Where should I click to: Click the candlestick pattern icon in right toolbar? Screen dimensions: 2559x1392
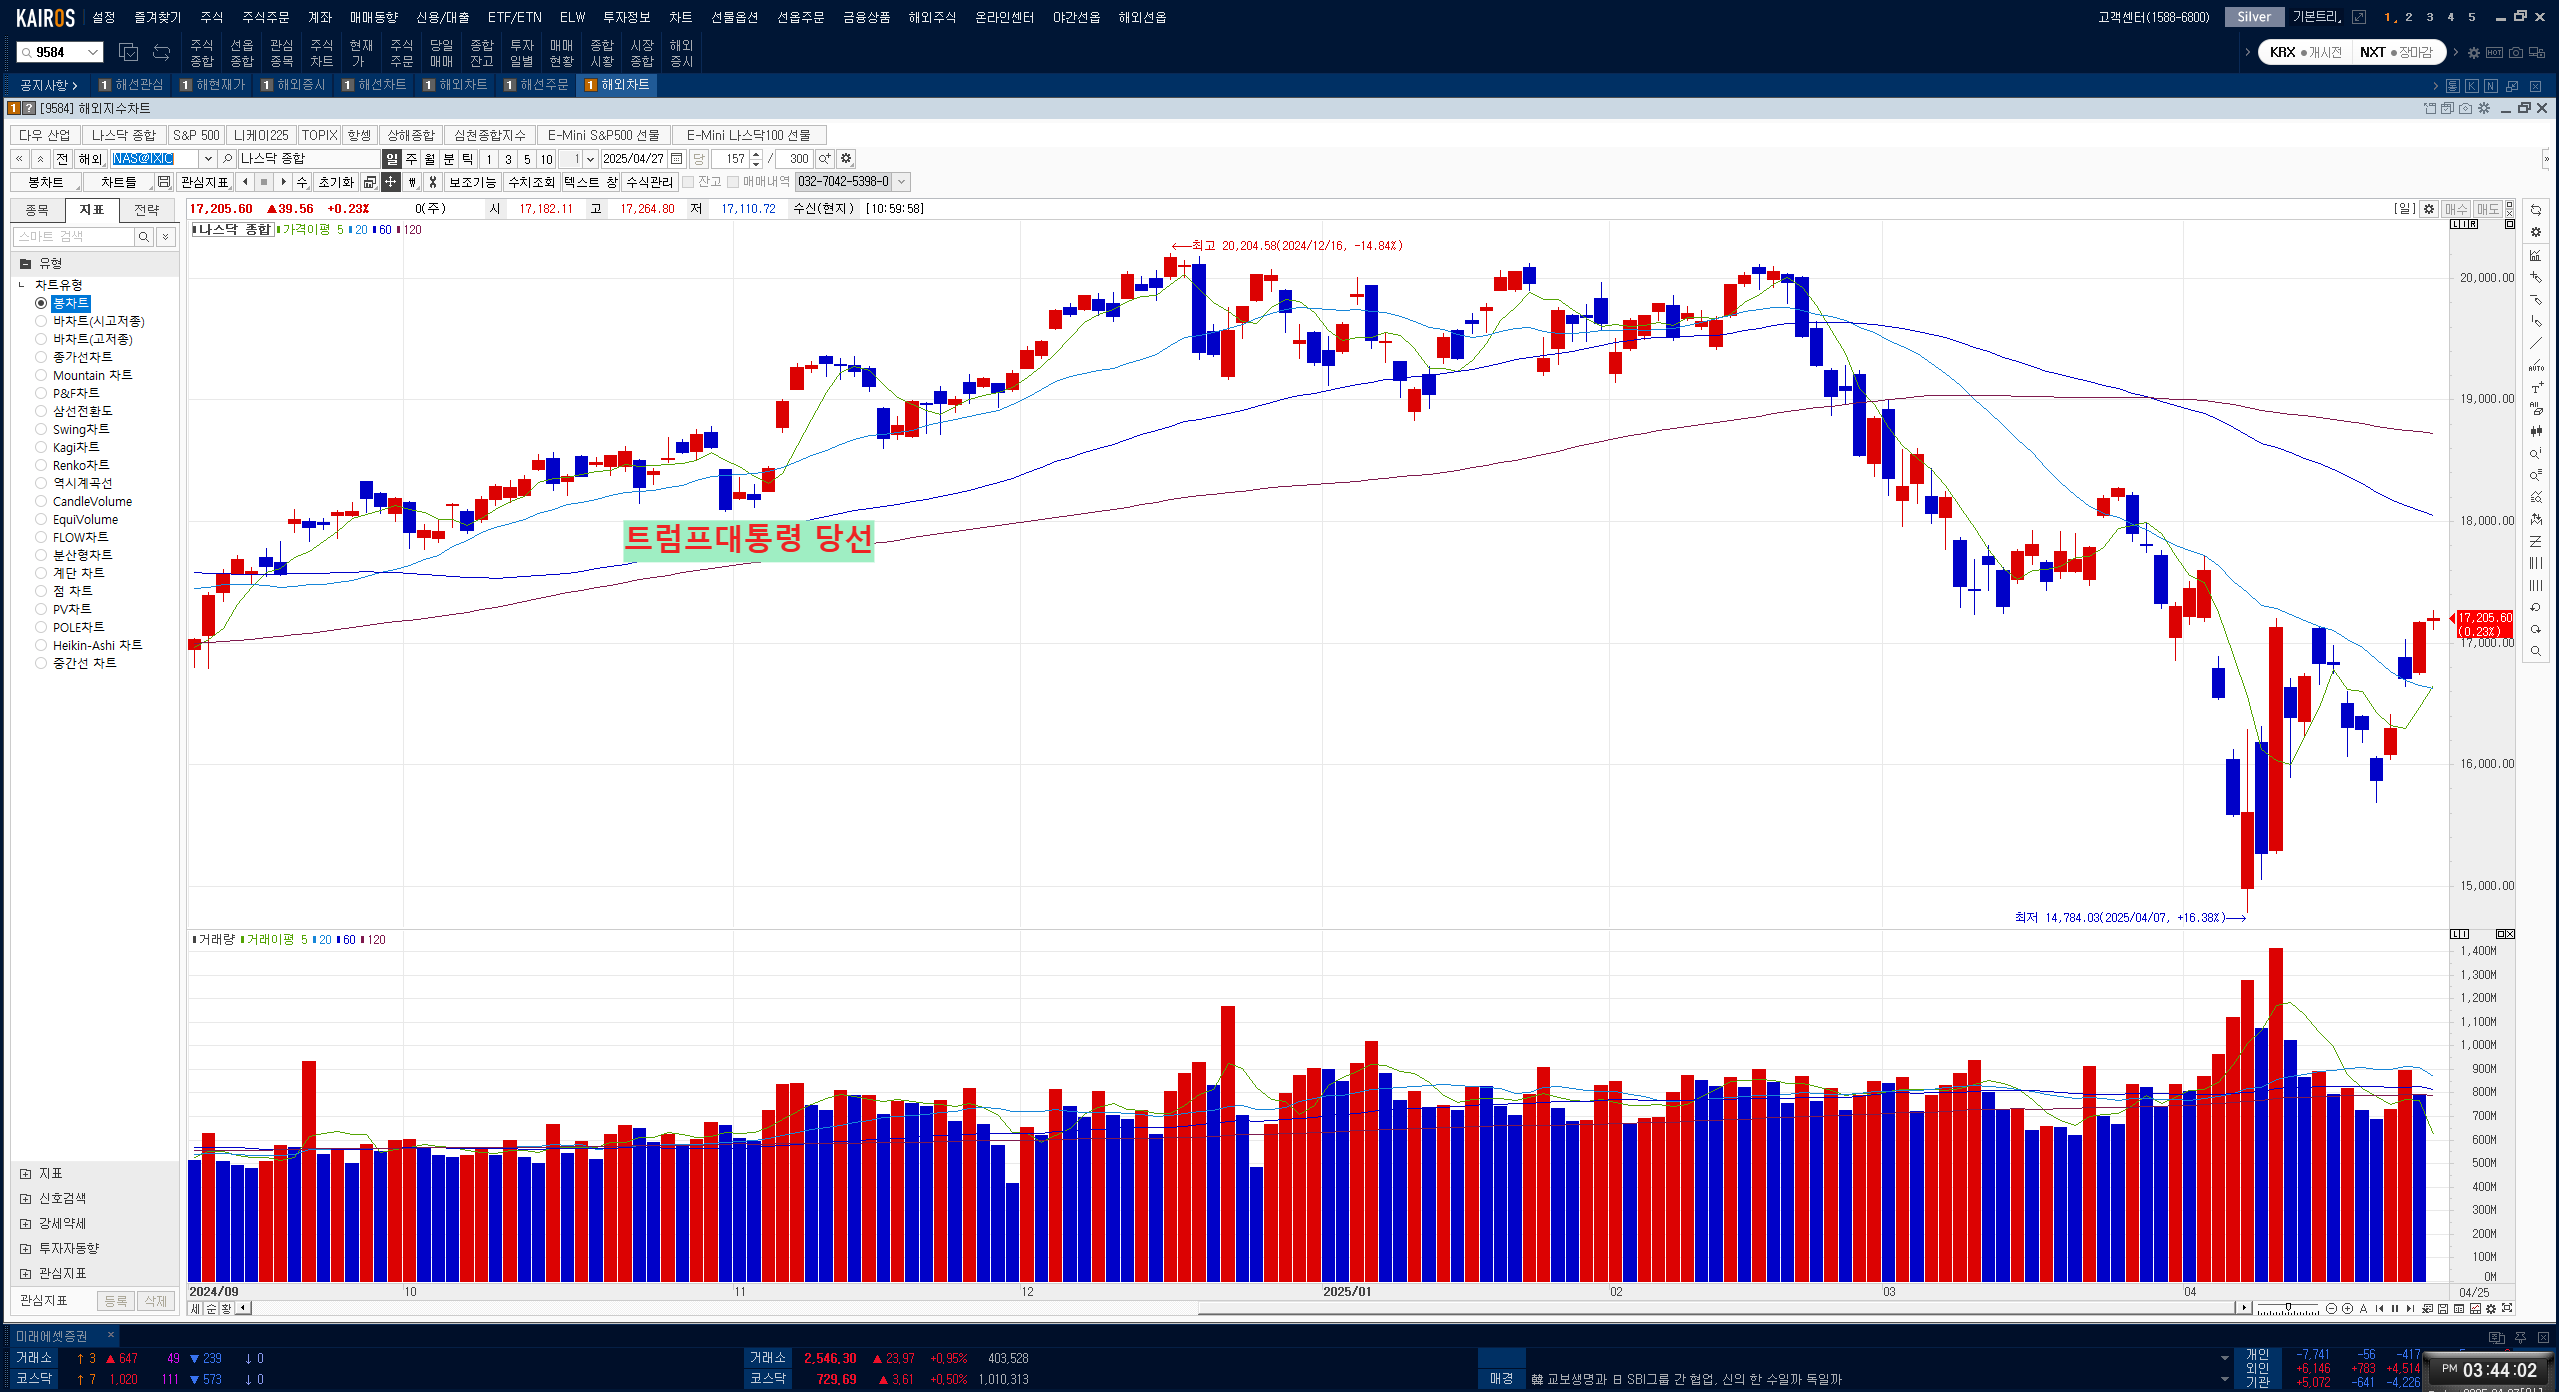[2535, 431]
